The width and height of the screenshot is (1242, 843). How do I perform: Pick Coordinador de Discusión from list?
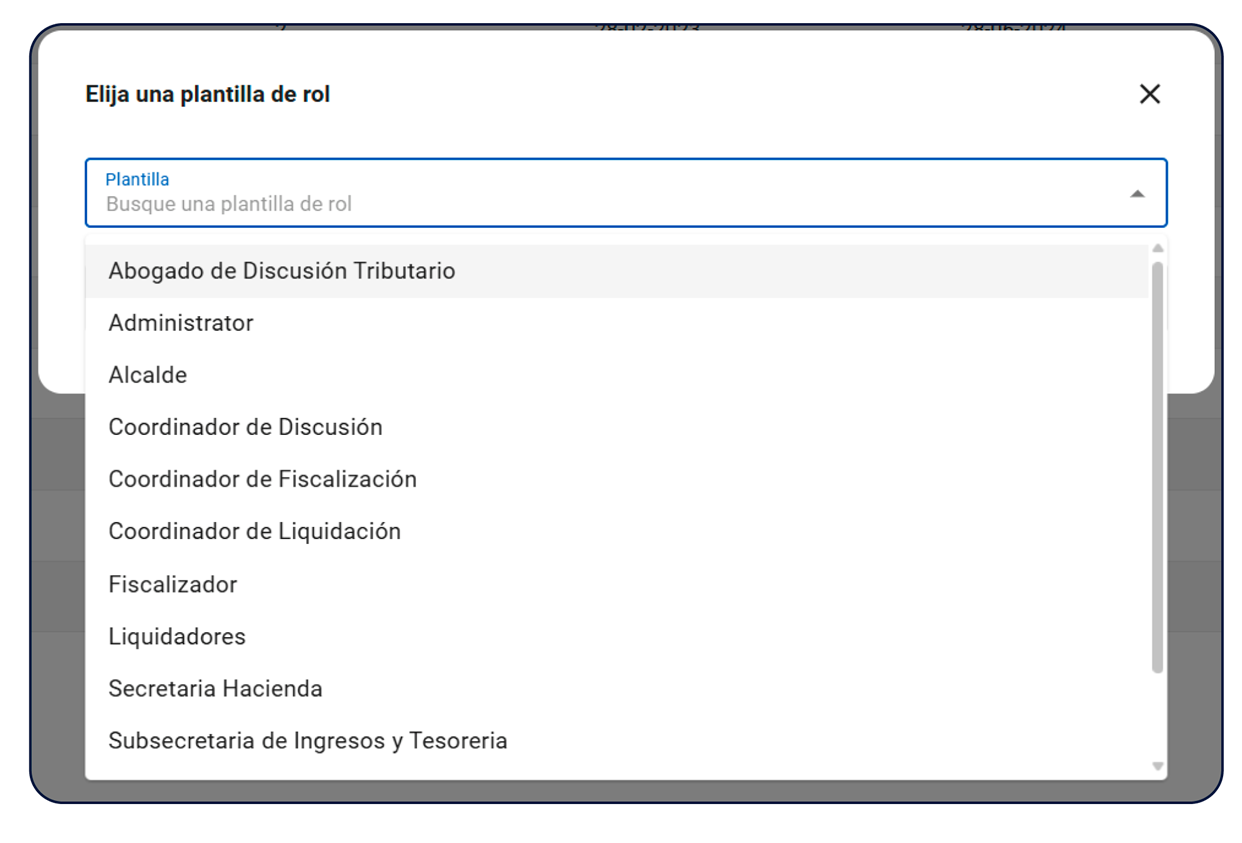pos(245,427)
